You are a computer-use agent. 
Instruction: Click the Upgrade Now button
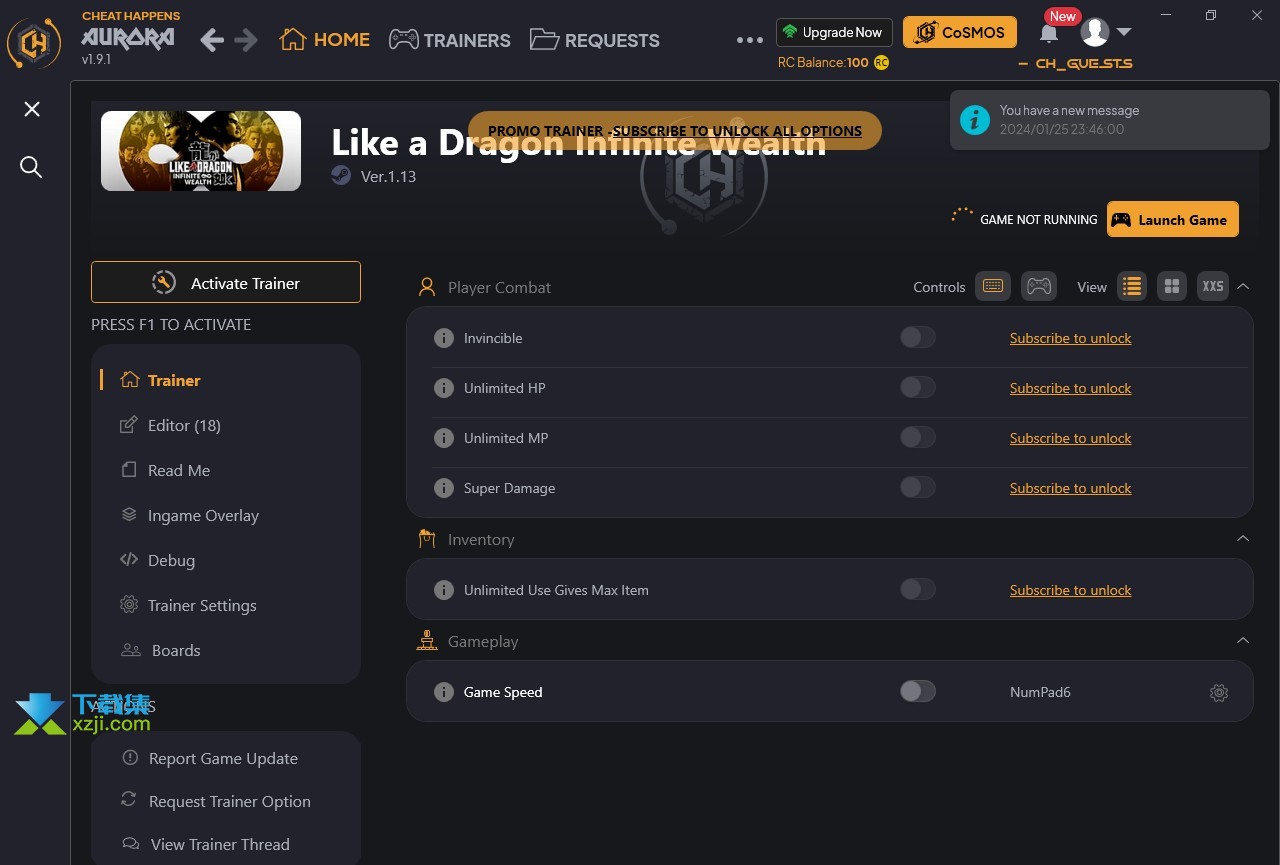point(834,32)
